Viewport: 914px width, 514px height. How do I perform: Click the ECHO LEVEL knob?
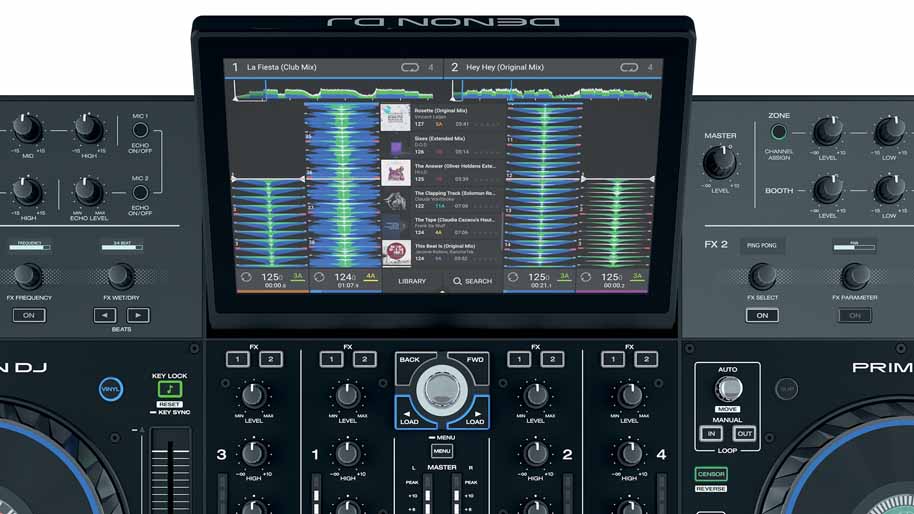pos(89,191)
